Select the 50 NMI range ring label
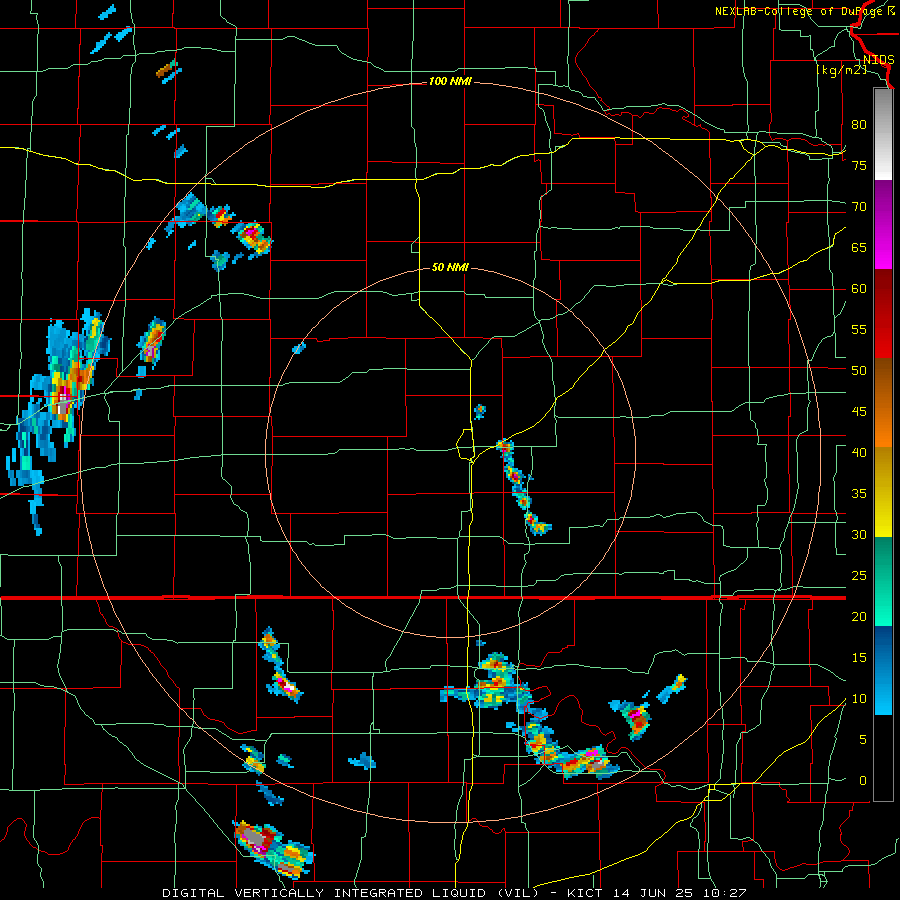 pyautogui.click(x=450, y=267)
